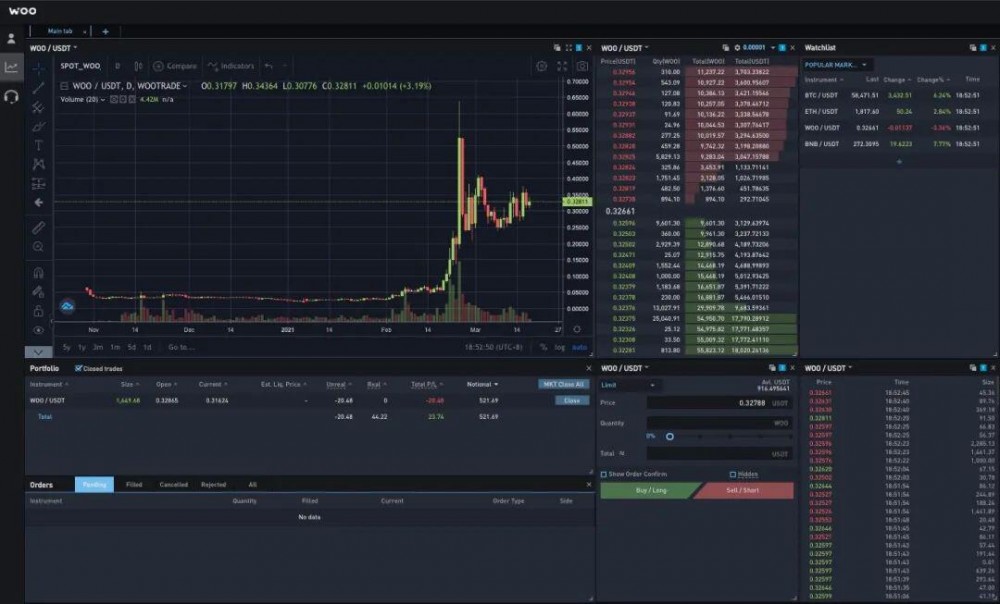
Task: Select the trend line drawing tool
Action: pos(38,88)
